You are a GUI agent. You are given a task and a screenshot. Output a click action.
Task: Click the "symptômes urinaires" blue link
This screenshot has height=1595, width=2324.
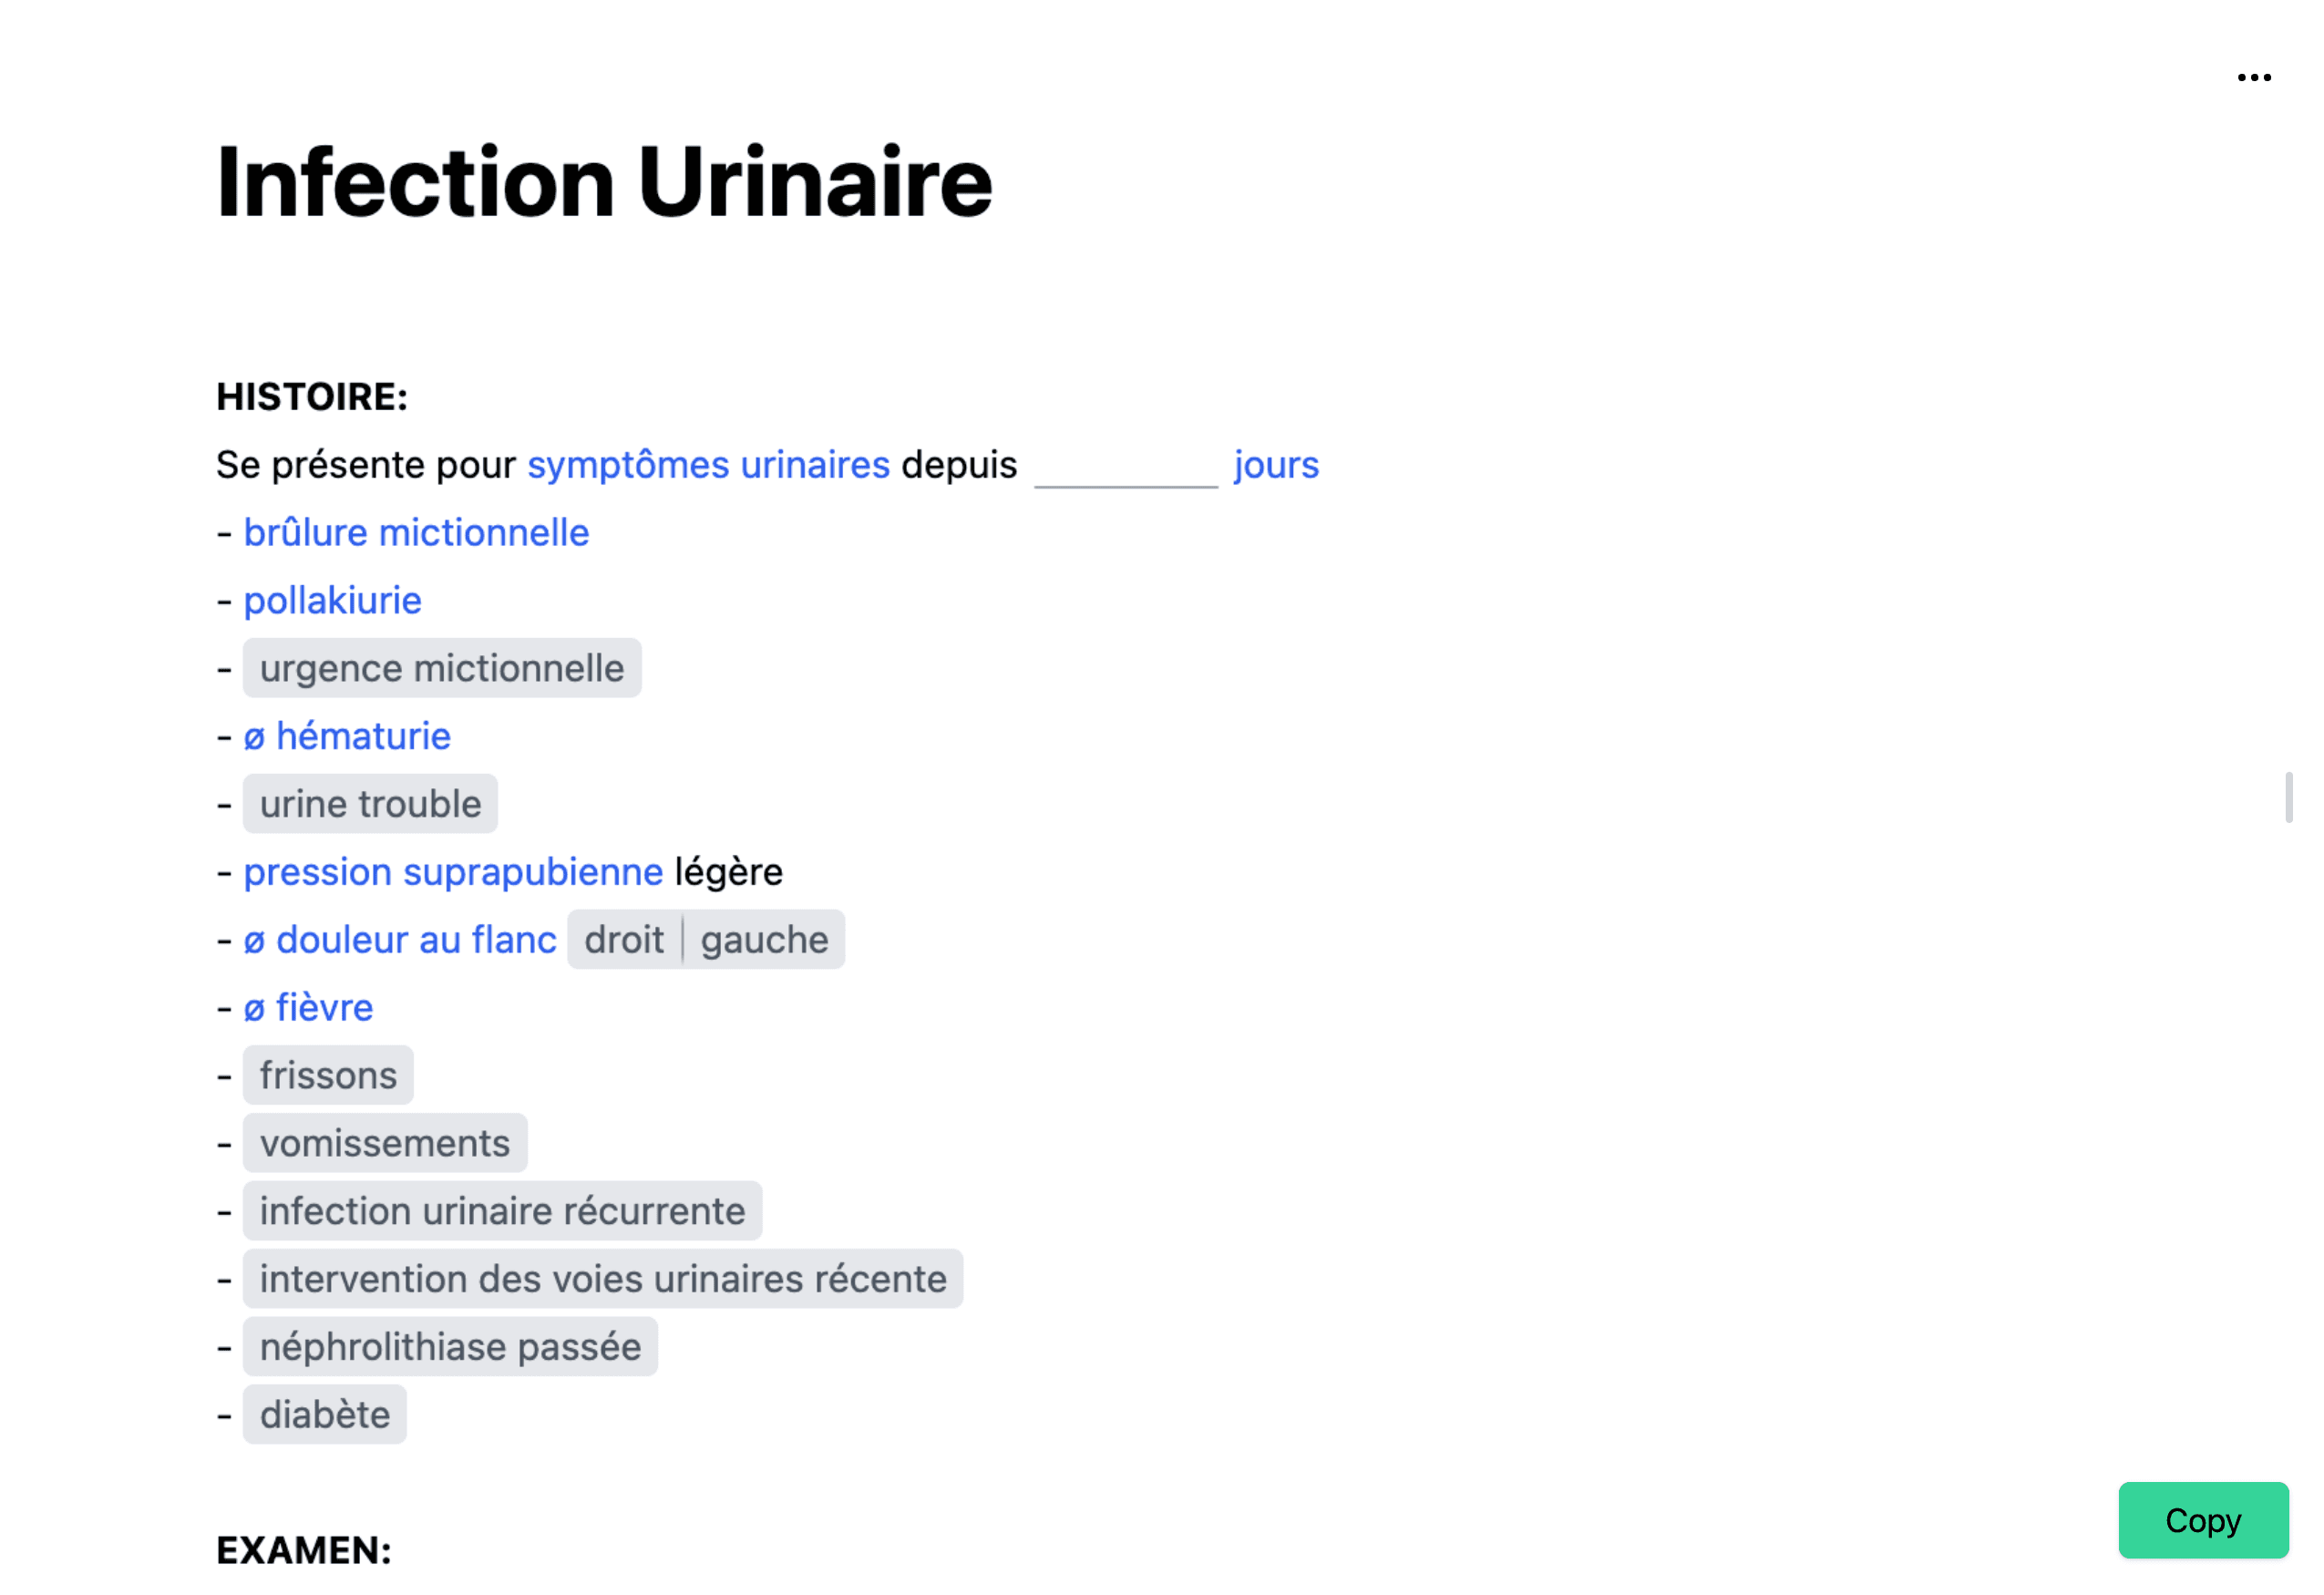pos(709,464)
